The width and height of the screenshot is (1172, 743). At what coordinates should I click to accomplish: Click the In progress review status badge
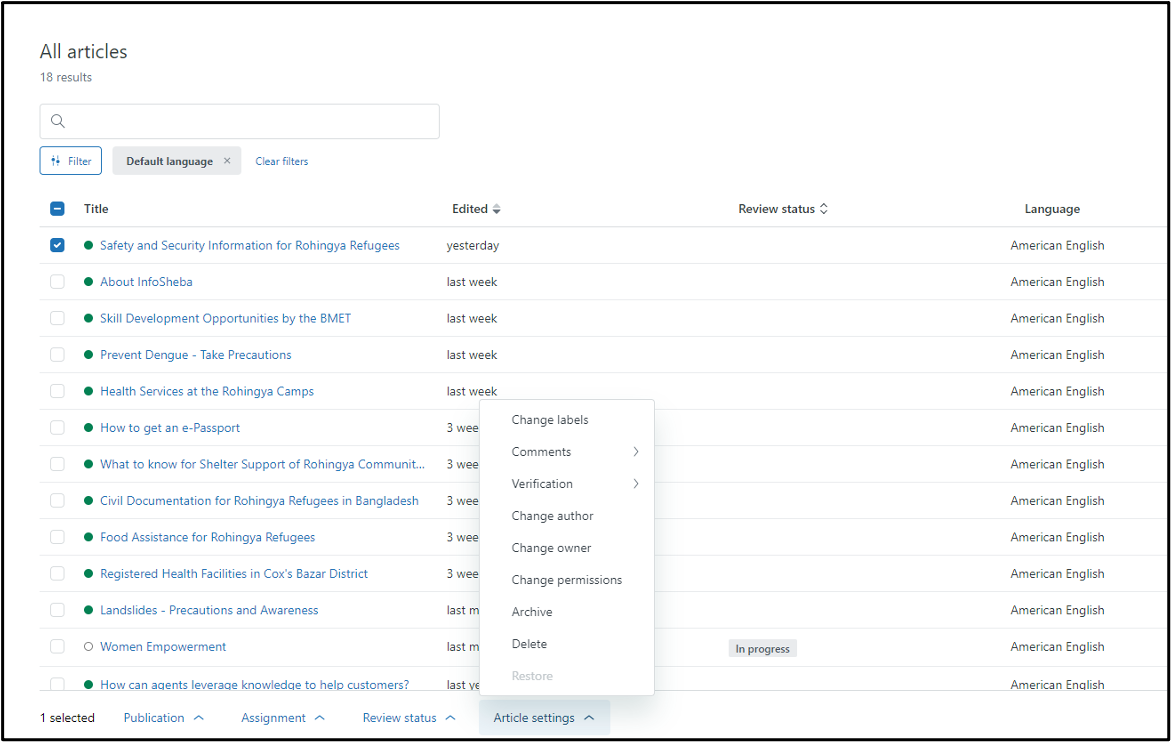click(762, 649)
